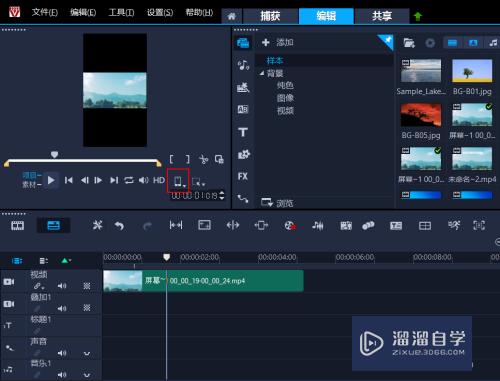
Task: Select the BG-B05.jpg thumbnail
Action: [421, 115]
